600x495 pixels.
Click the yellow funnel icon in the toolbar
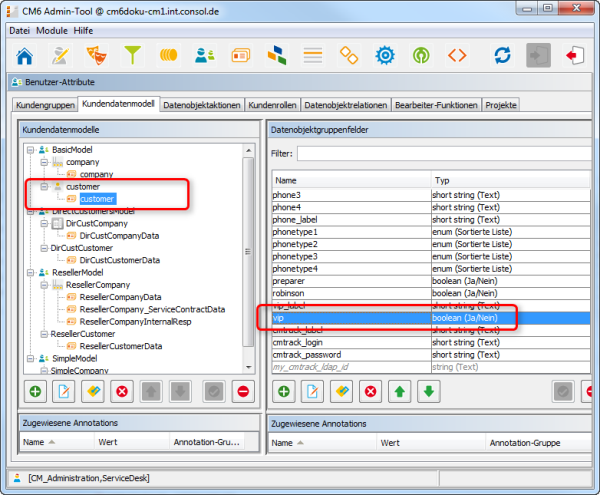[x=132, y=54]
